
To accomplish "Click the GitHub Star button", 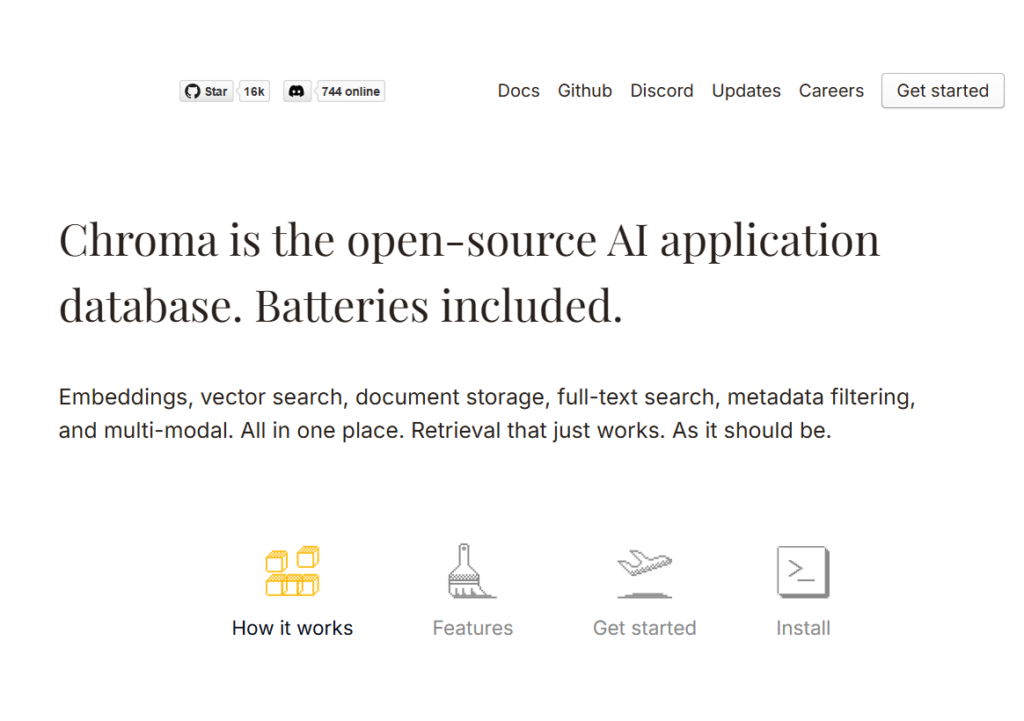I will coord(206,91).
